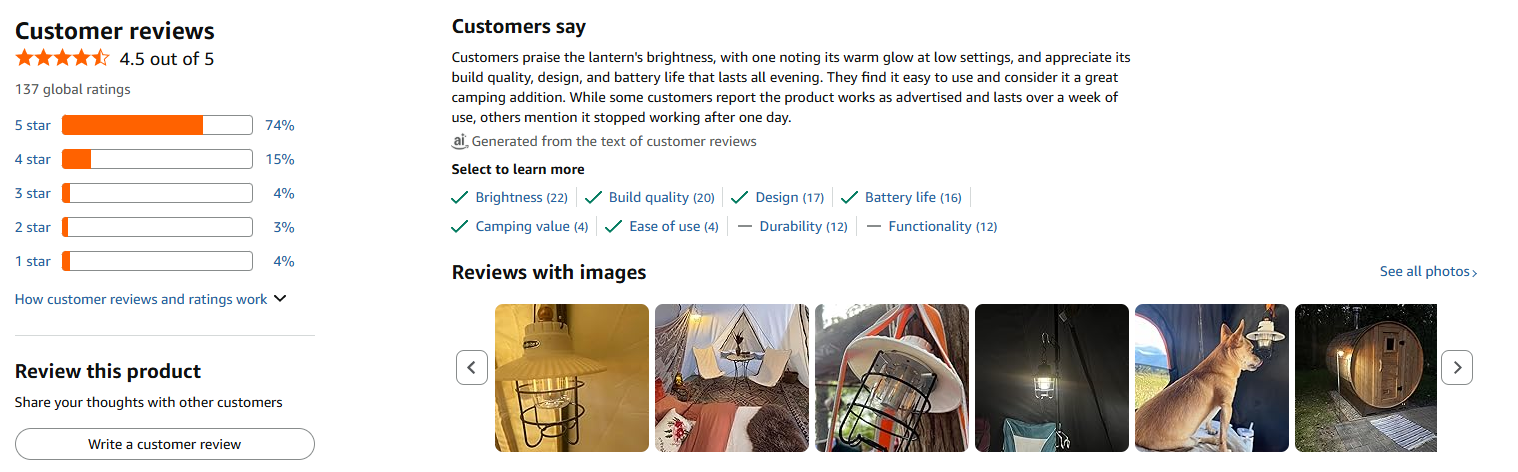Viewport: 1518px width, 472px height.
Task: Select the Build quality review topic
Action: coord(661,198)
